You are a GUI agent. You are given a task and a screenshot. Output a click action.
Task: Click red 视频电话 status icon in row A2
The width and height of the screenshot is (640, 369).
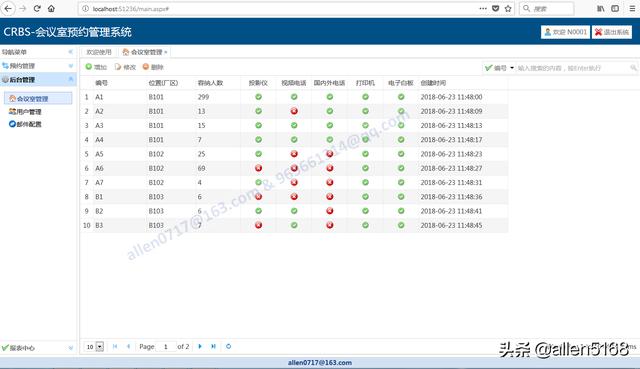tap(294, 111)
